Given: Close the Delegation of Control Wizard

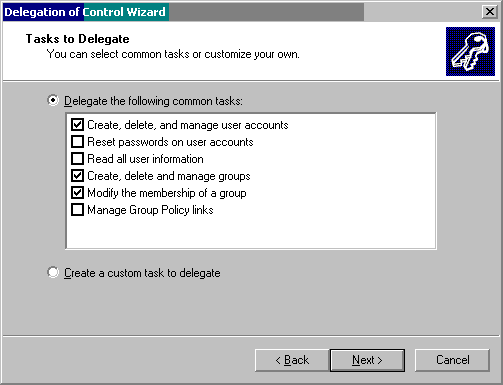Looking at the screenshot, I should coord(490,12).
